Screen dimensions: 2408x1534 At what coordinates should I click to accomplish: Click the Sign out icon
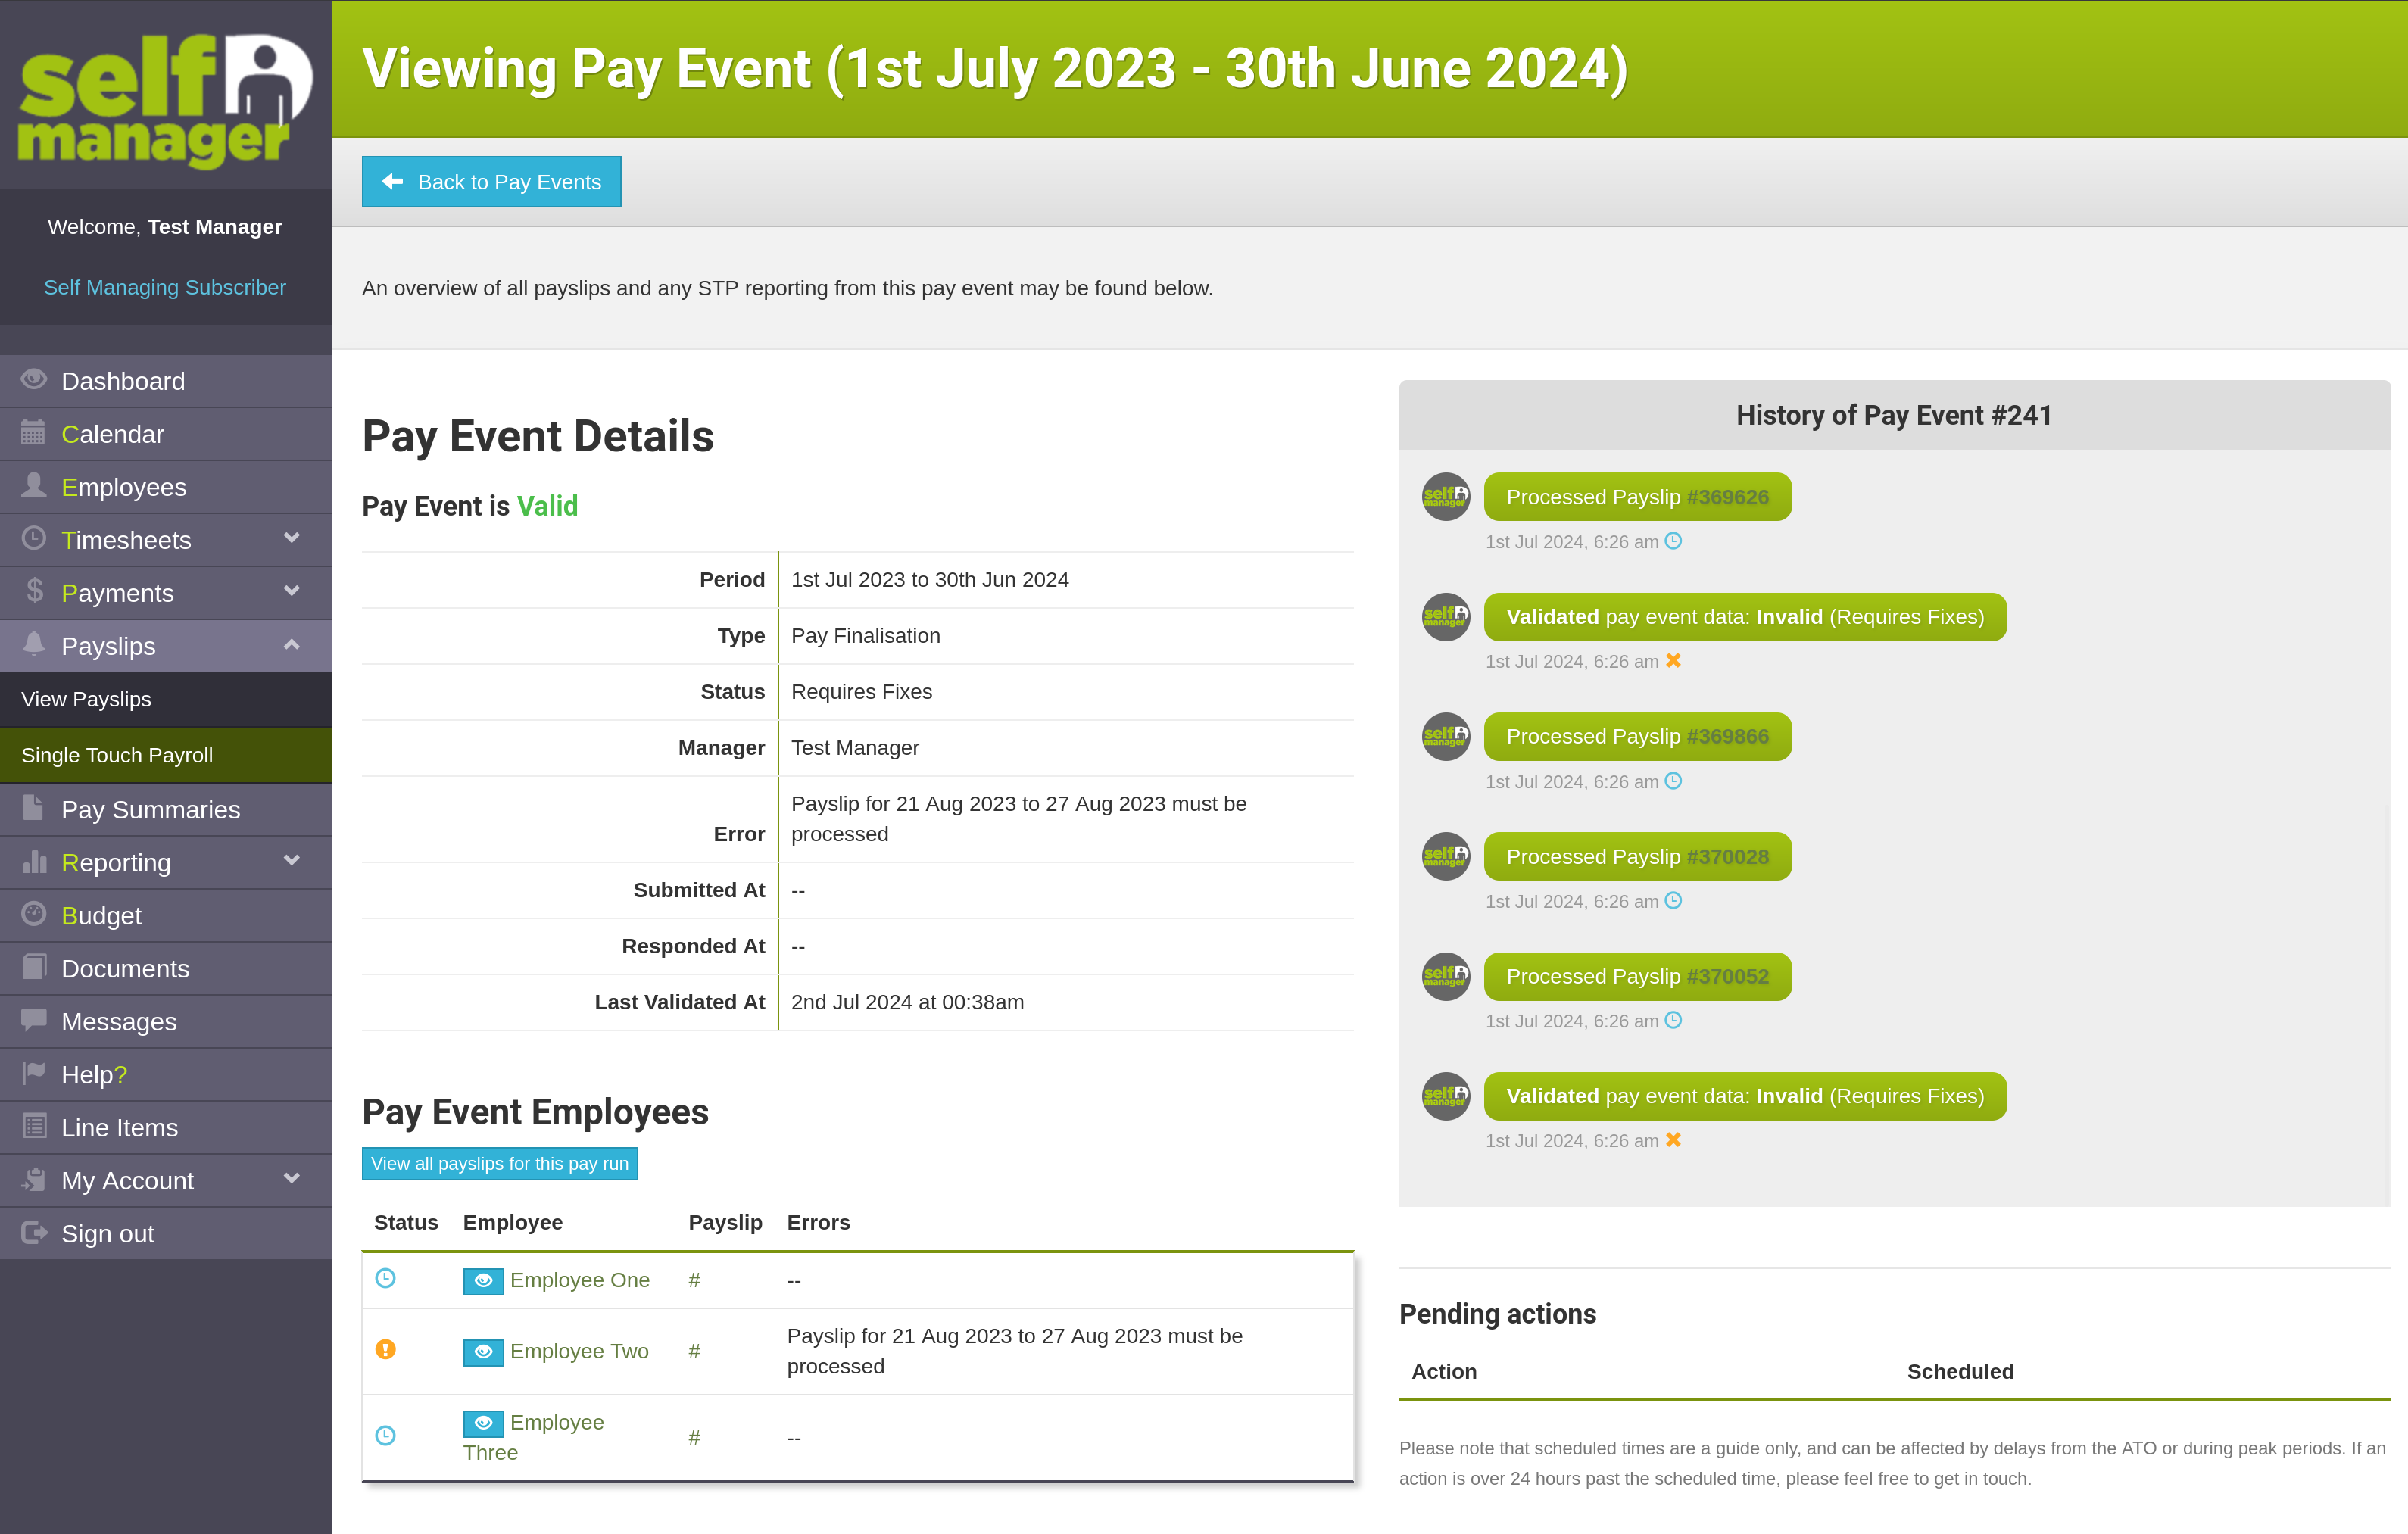[x=33, y=1232]
